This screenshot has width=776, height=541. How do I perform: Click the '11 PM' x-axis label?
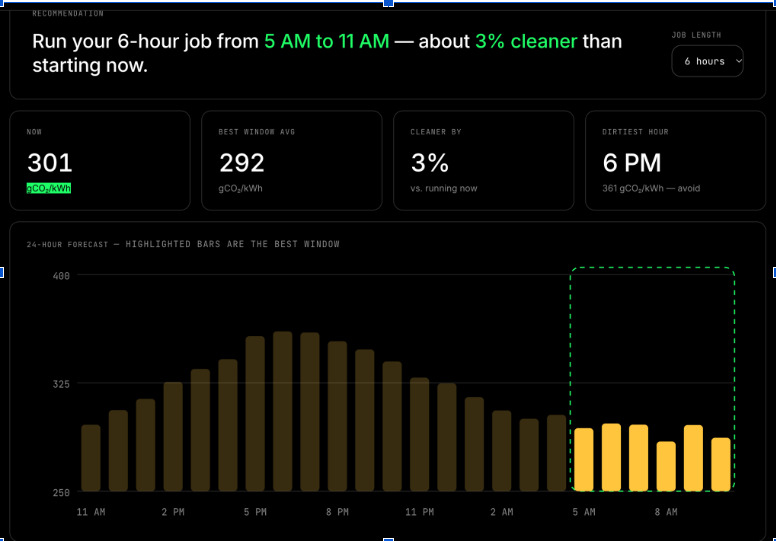tap(420, 512)
